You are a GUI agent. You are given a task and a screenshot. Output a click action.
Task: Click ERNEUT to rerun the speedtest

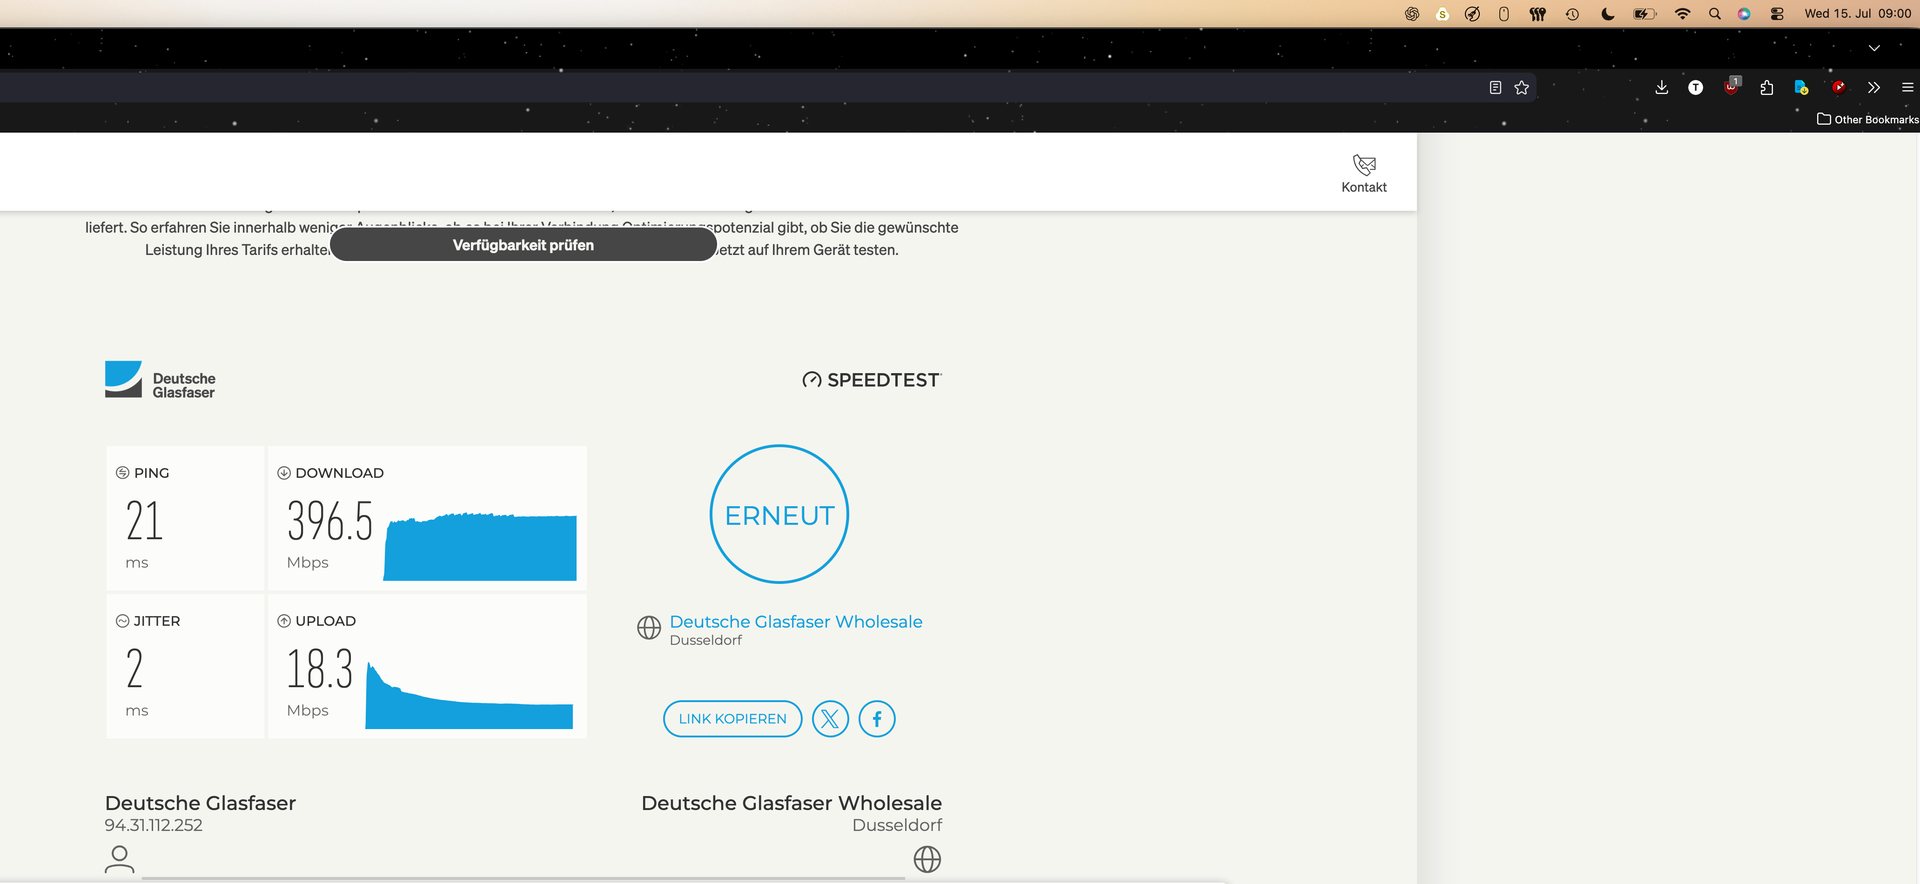tap(779, 514)
